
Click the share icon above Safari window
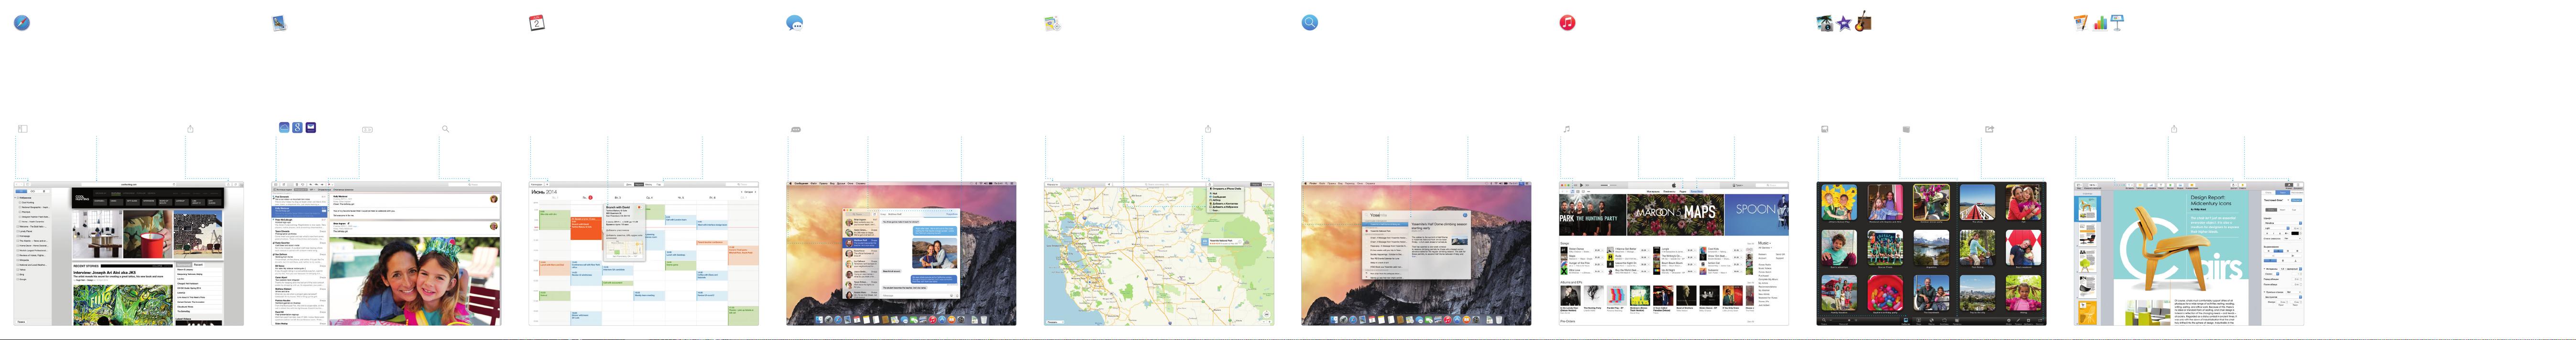click(x=190, y=128)
